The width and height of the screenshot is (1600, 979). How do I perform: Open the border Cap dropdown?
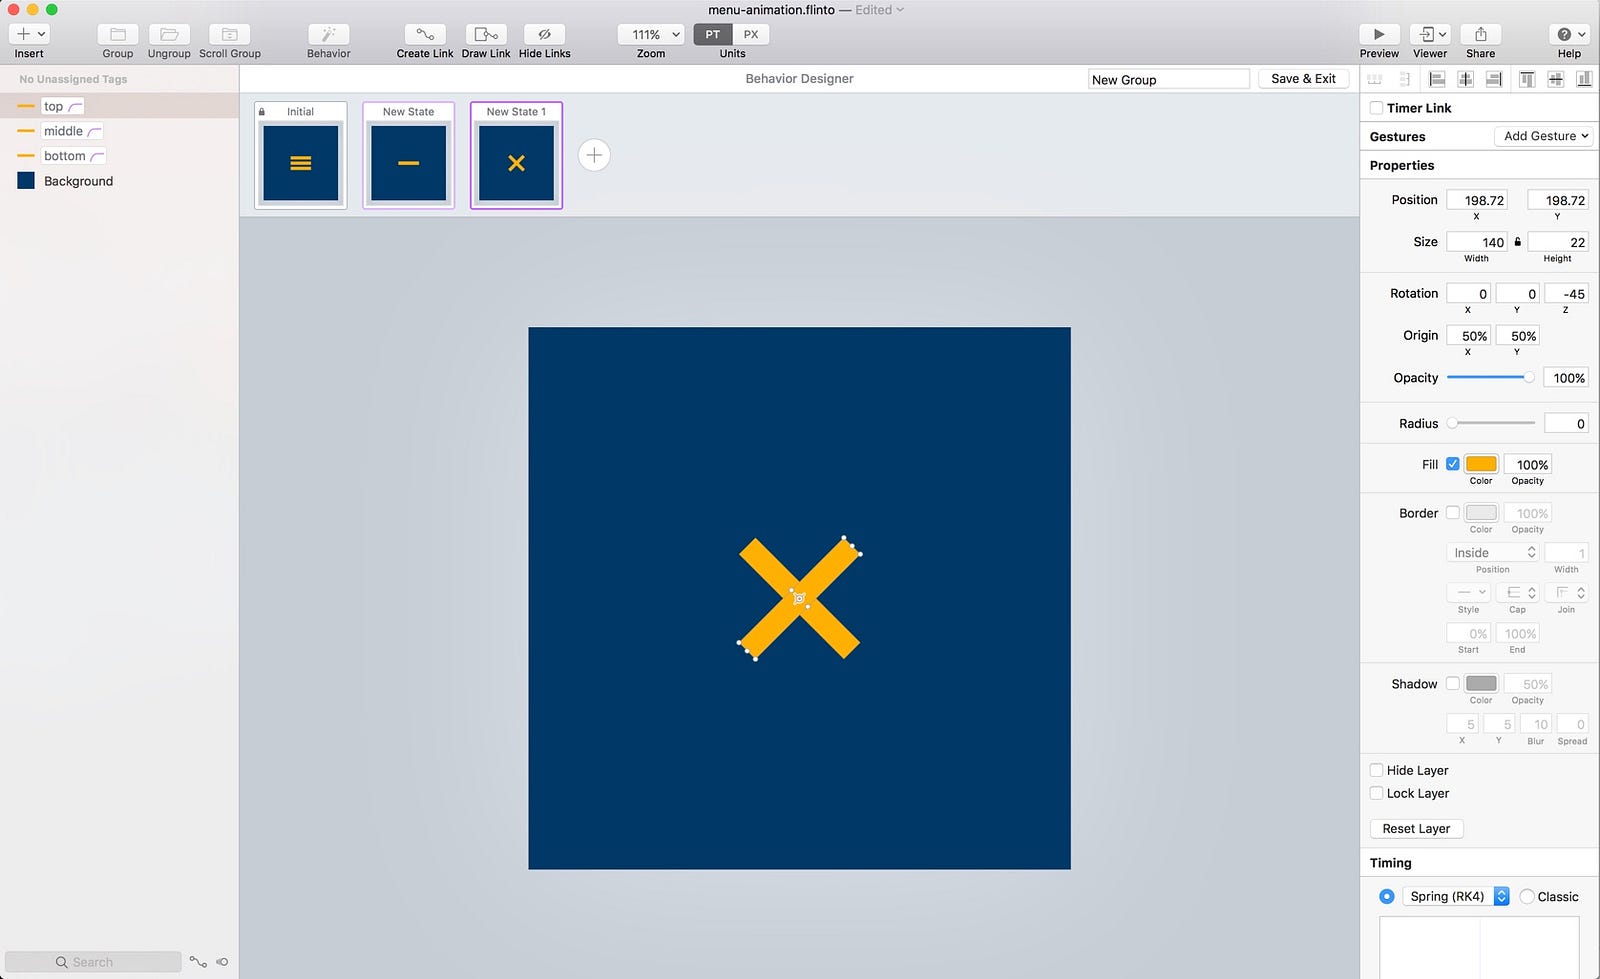(x=1518, y=593)
